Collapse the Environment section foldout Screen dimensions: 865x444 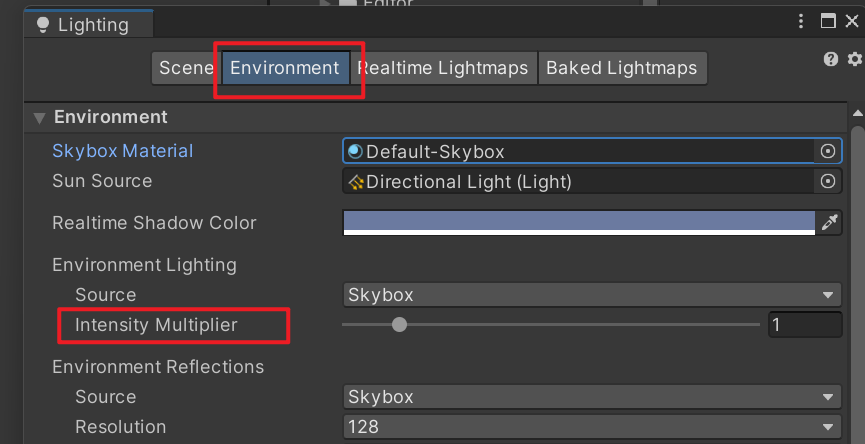pyautogui.click(x=40, y=118)
